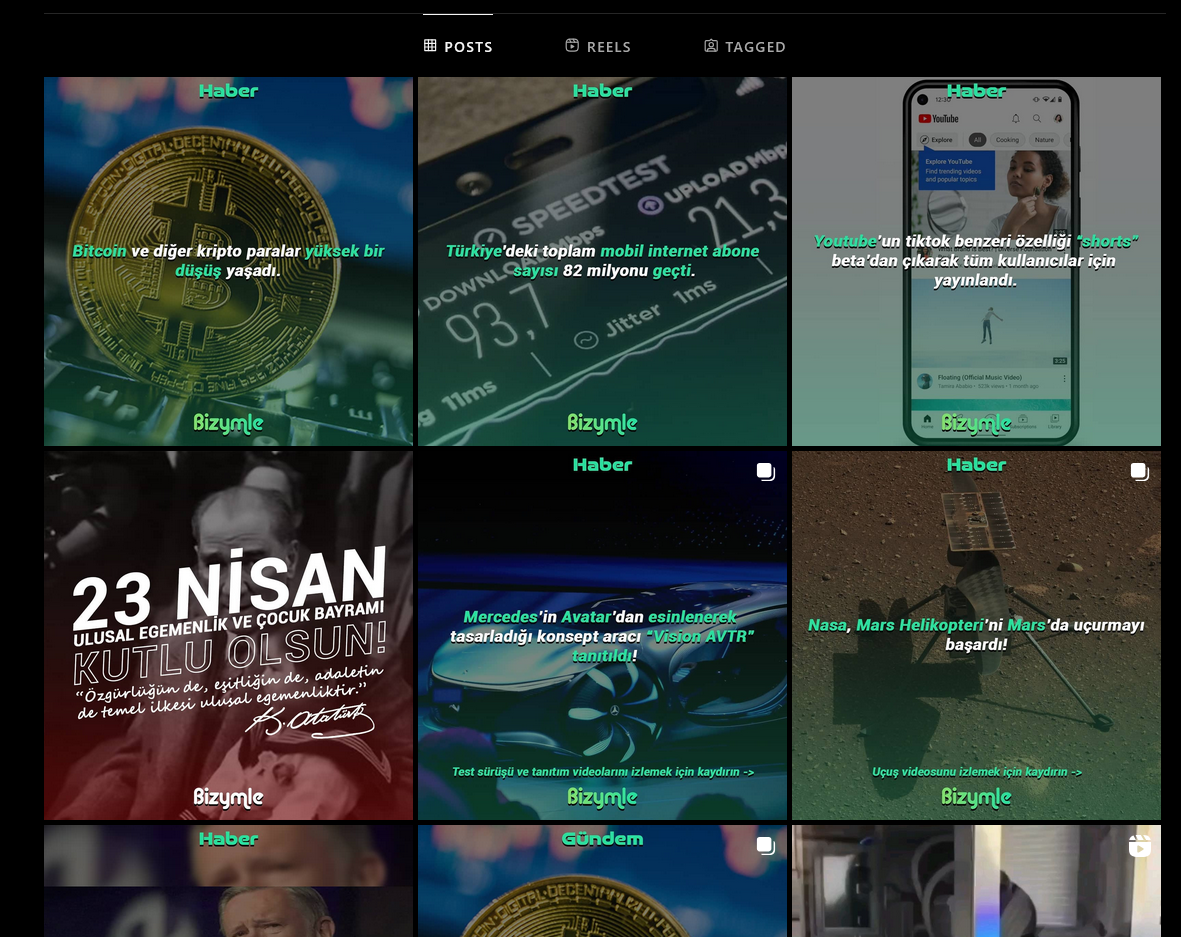This screenshot has height=937, width=1181.
Task: Open the Türkiye mobil internet Speedtest post
Action: (x=603, y=261)
